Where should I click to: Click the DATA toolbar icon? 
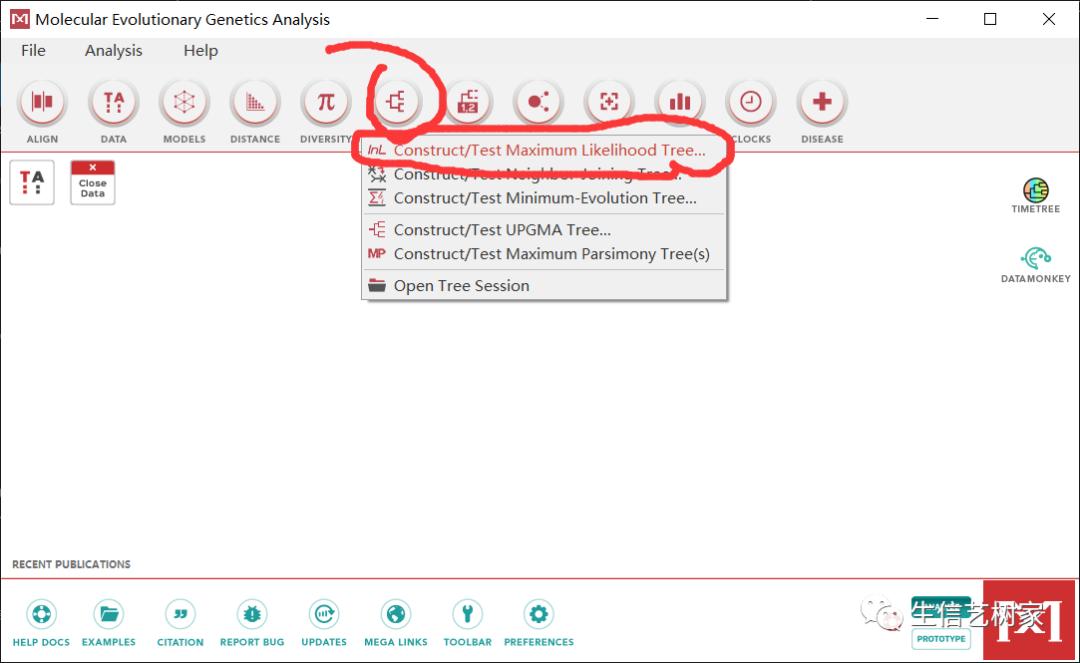[114, 102]
